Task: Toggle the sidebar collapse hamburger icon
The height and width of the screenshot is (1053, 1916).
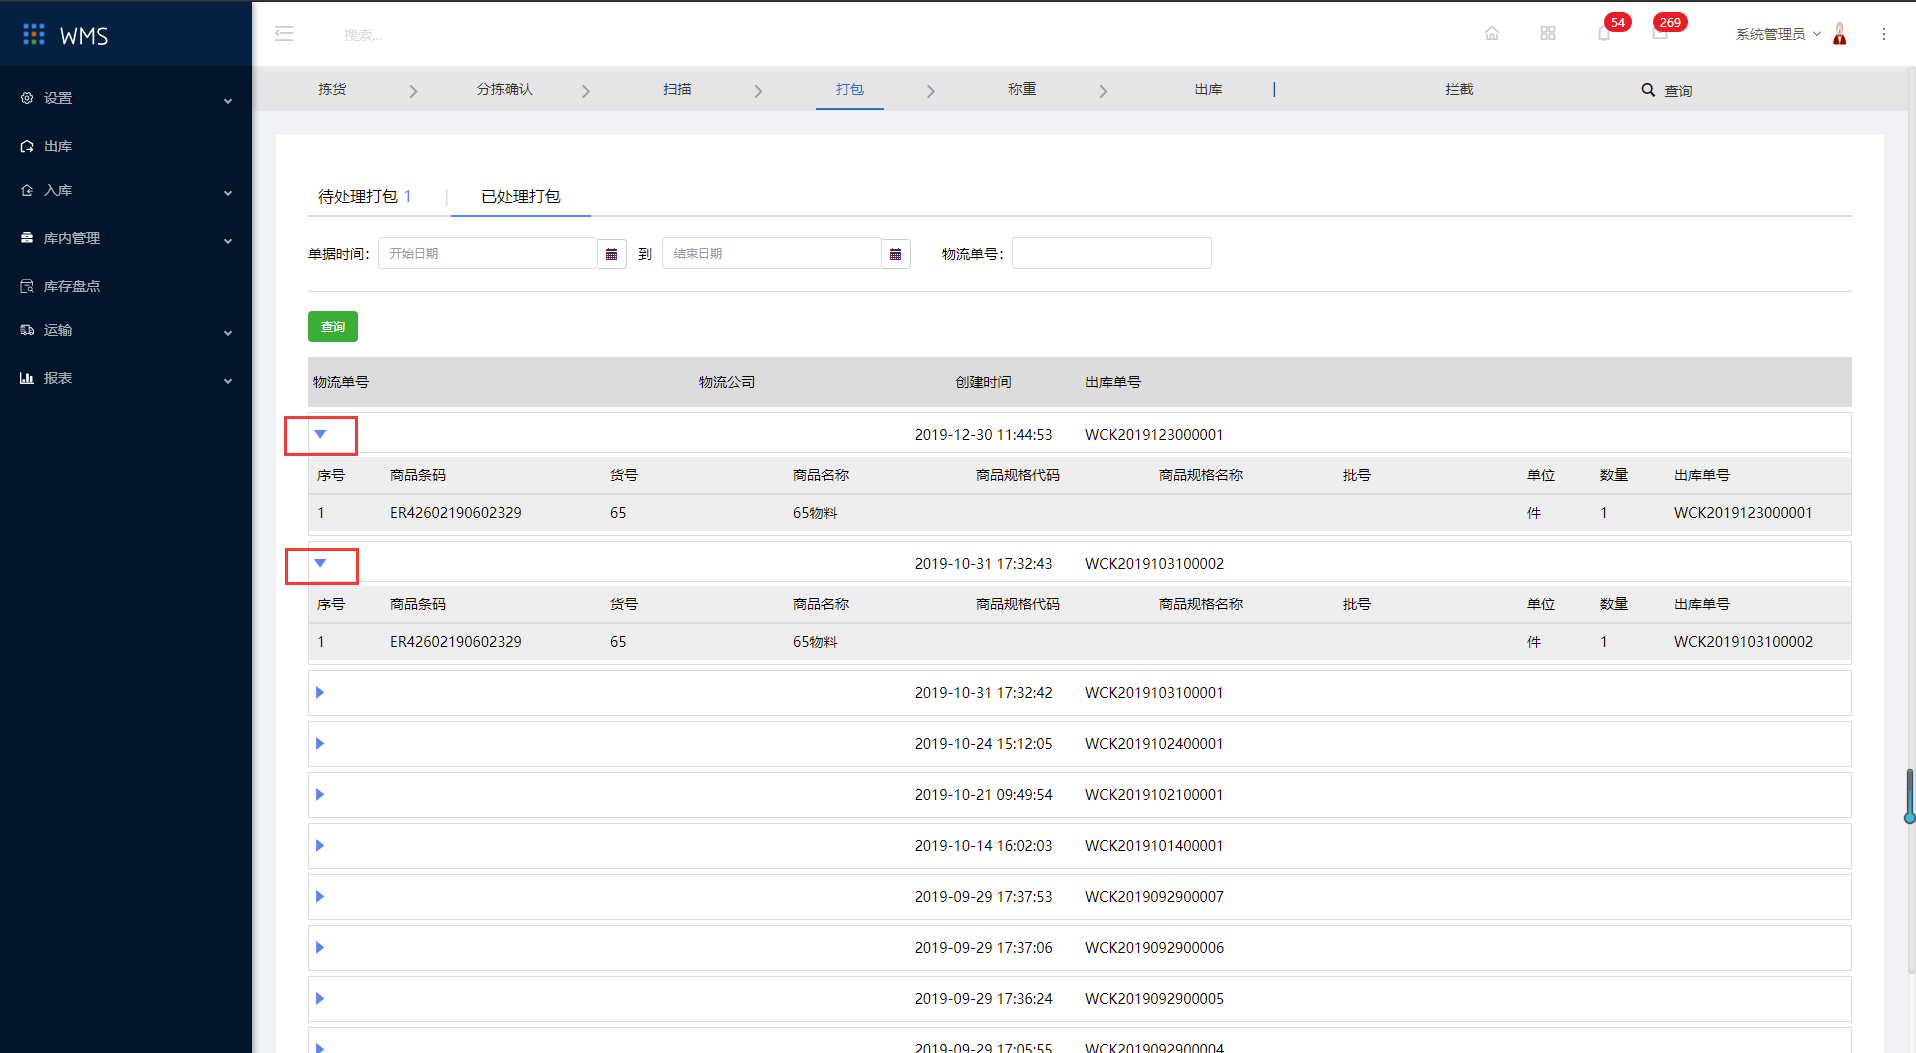Action: point(284,34)
